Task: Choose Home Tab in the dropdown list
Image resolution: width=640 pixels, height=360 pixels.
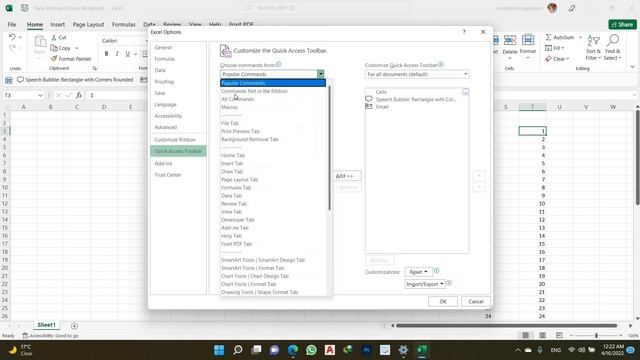Action: 233,156
